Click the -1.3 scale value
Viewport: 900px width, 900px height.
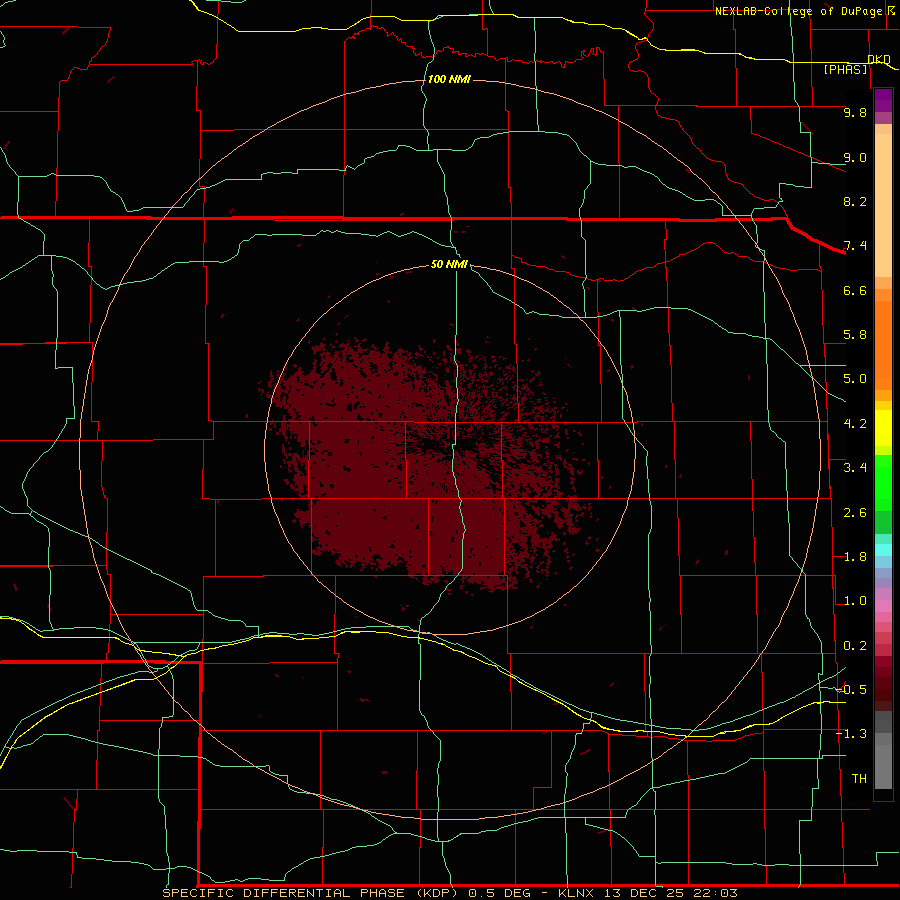point(852,734)
